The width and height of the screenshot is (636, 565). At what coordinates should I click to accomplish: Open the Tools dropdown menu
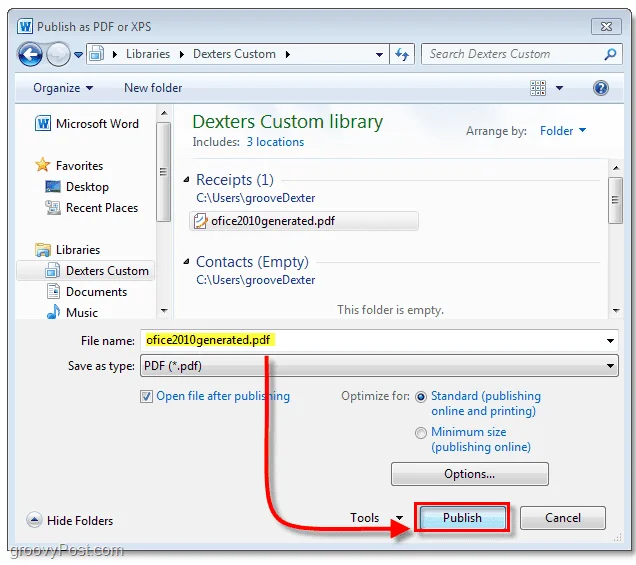click(376, 518)
